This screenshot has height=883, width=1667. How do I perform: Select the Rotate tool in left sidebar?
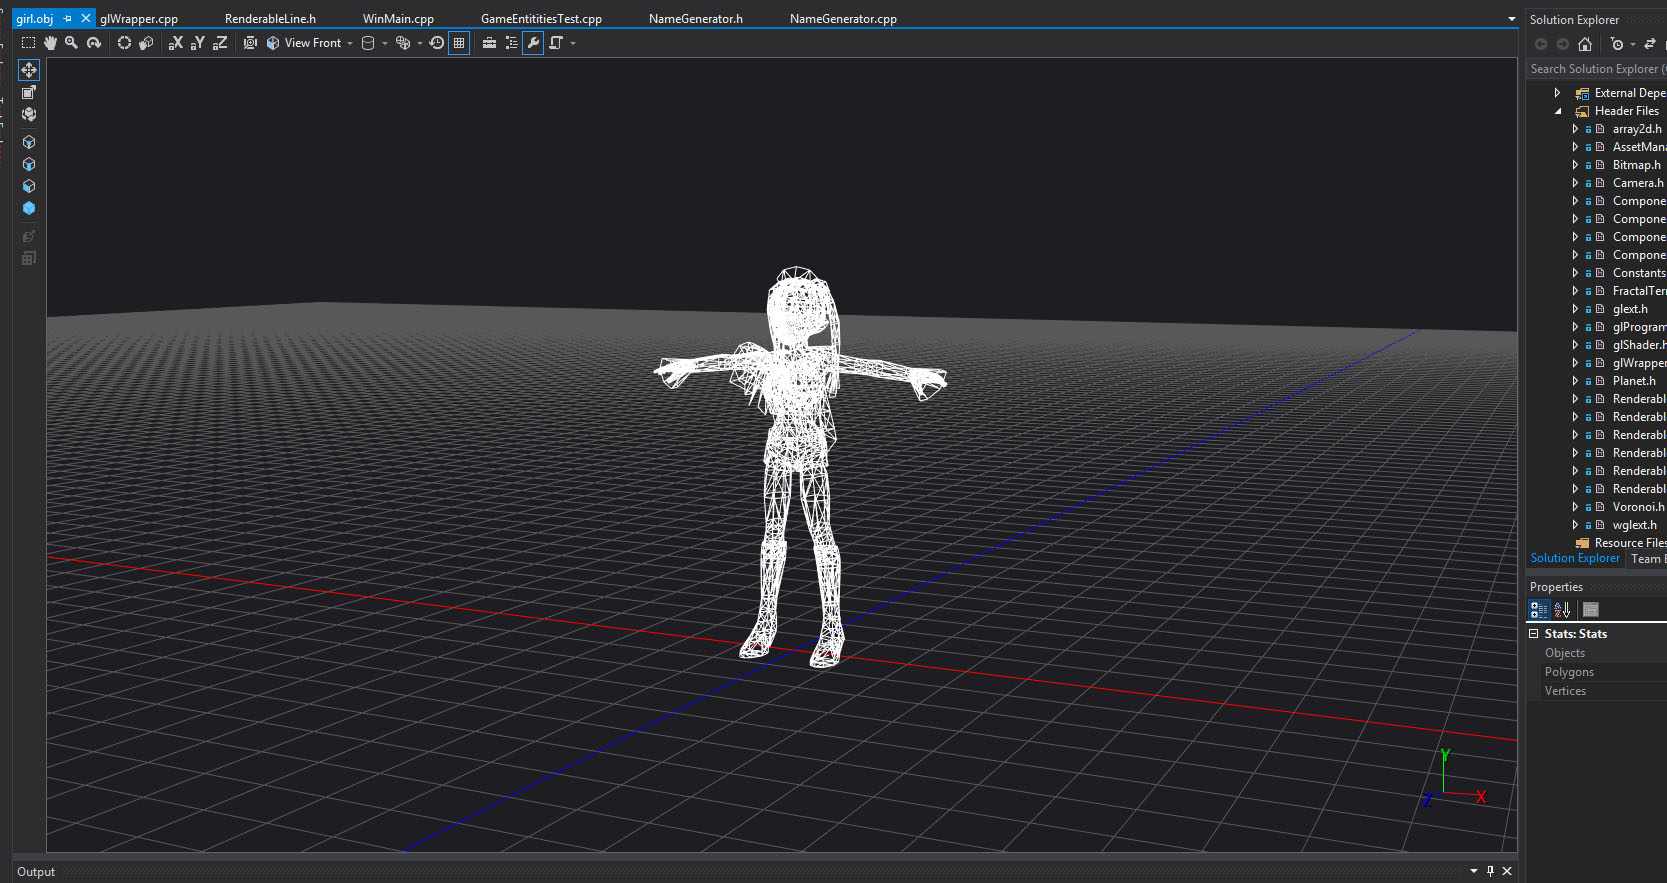click(29, 114)
